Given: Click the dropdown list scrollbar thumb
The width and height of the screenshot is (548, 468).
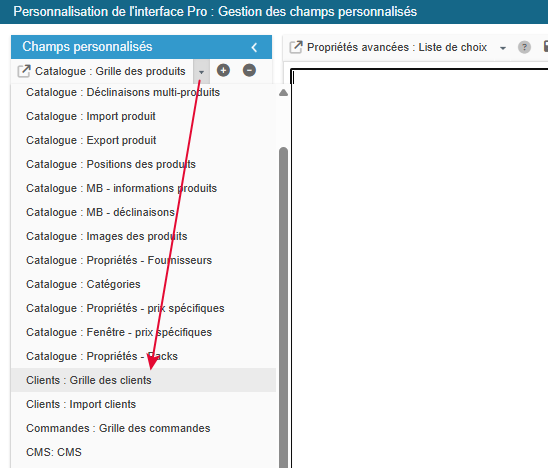Looking at the screenshot, I should click(x=283, y=308).
